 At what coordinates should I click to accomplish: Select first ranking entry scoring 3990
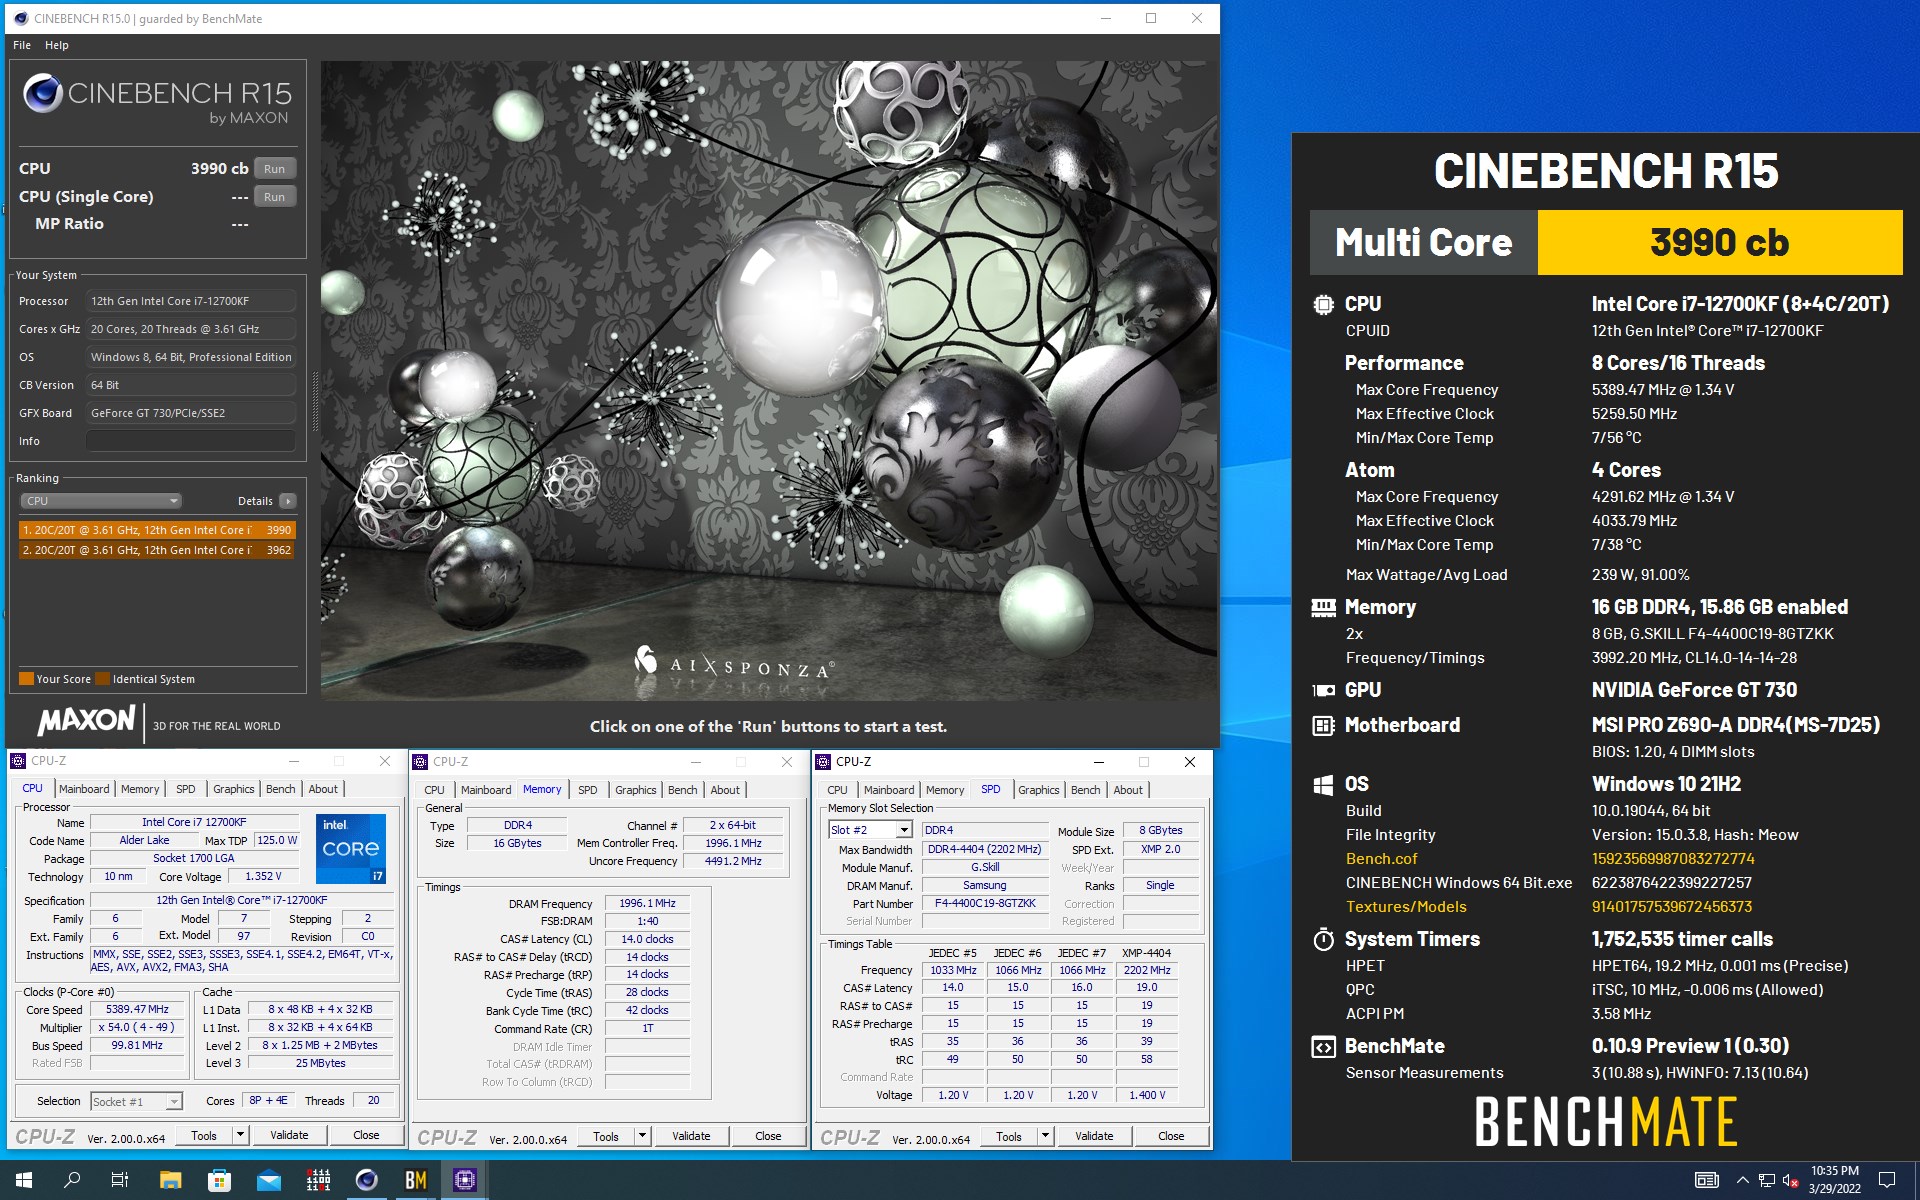click(x=157, y=530)
